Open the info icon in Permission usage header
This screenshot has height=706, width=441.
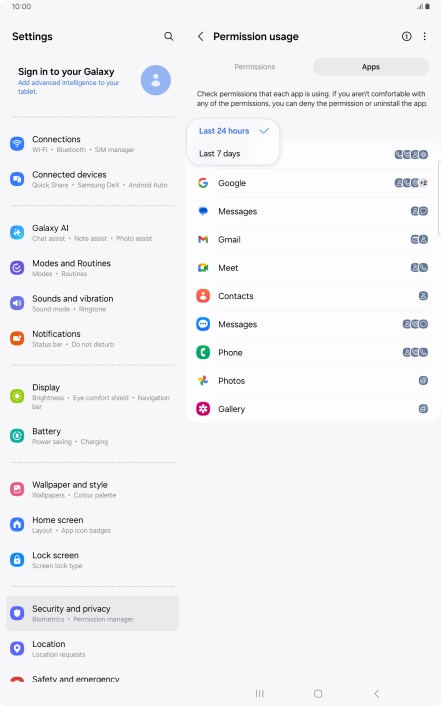coord(406,36)
